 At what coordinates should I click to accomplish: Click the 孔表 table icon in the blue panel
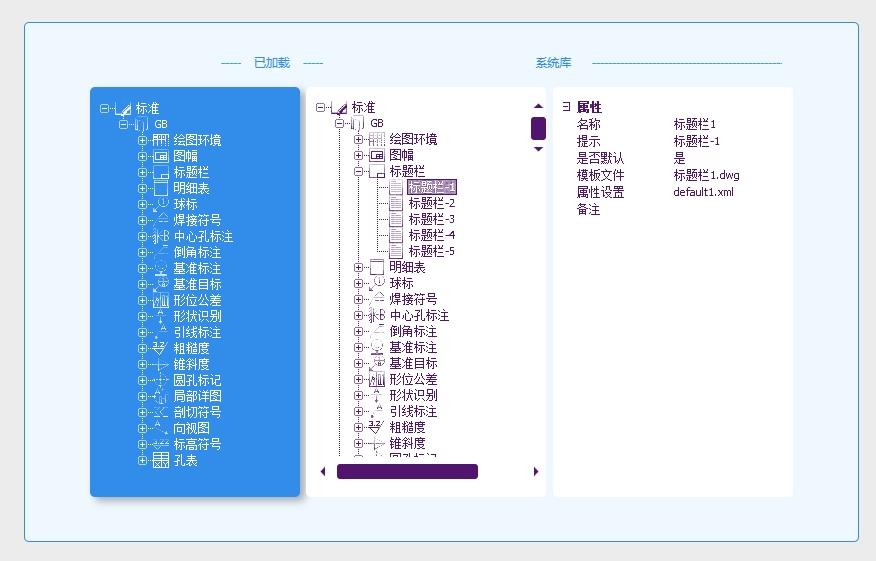tap(160, 460)
